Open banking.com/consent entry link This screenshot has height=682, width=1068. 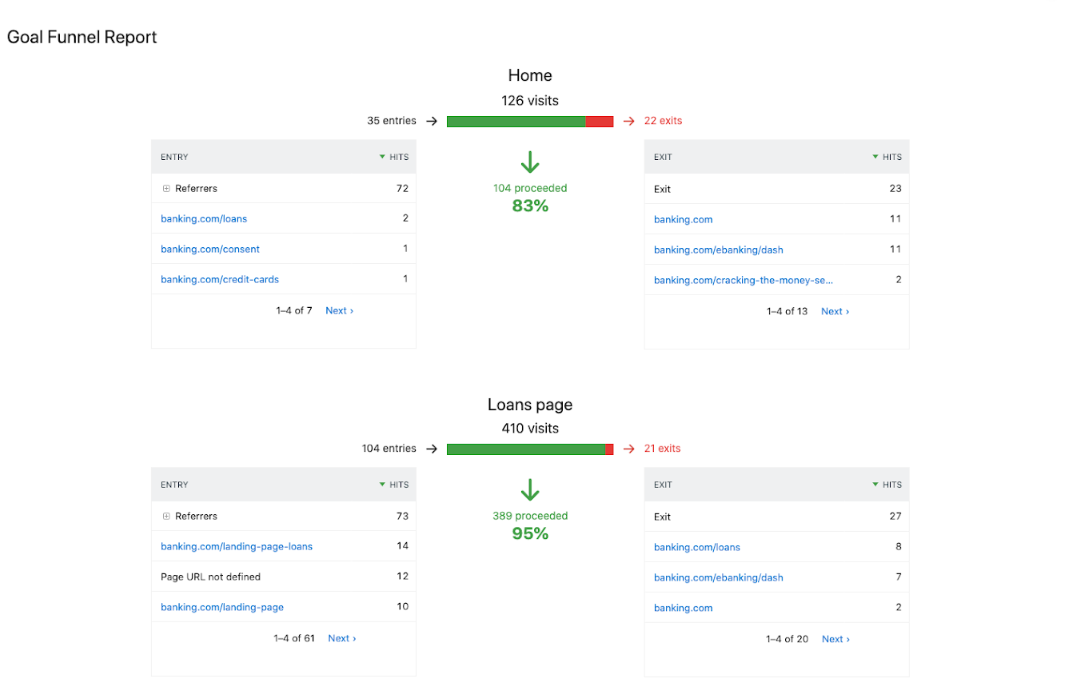pos(210,249)
